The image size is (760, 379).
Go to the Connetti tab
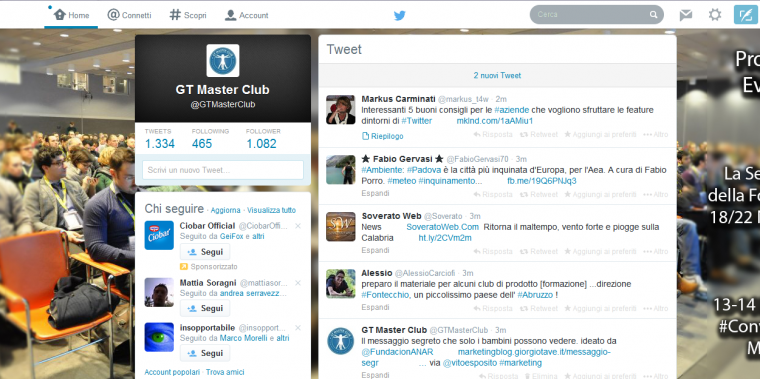[129, 15]
